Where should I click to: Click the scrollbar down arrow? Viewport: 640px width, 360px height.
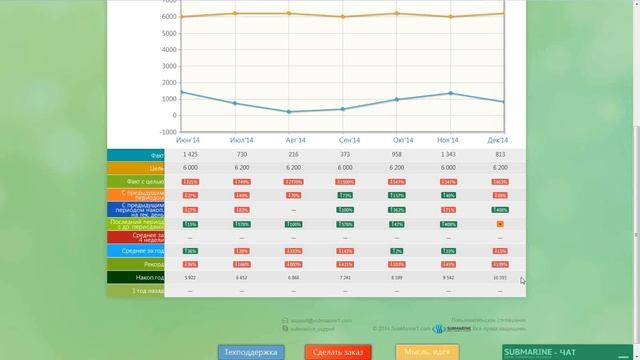636,356
